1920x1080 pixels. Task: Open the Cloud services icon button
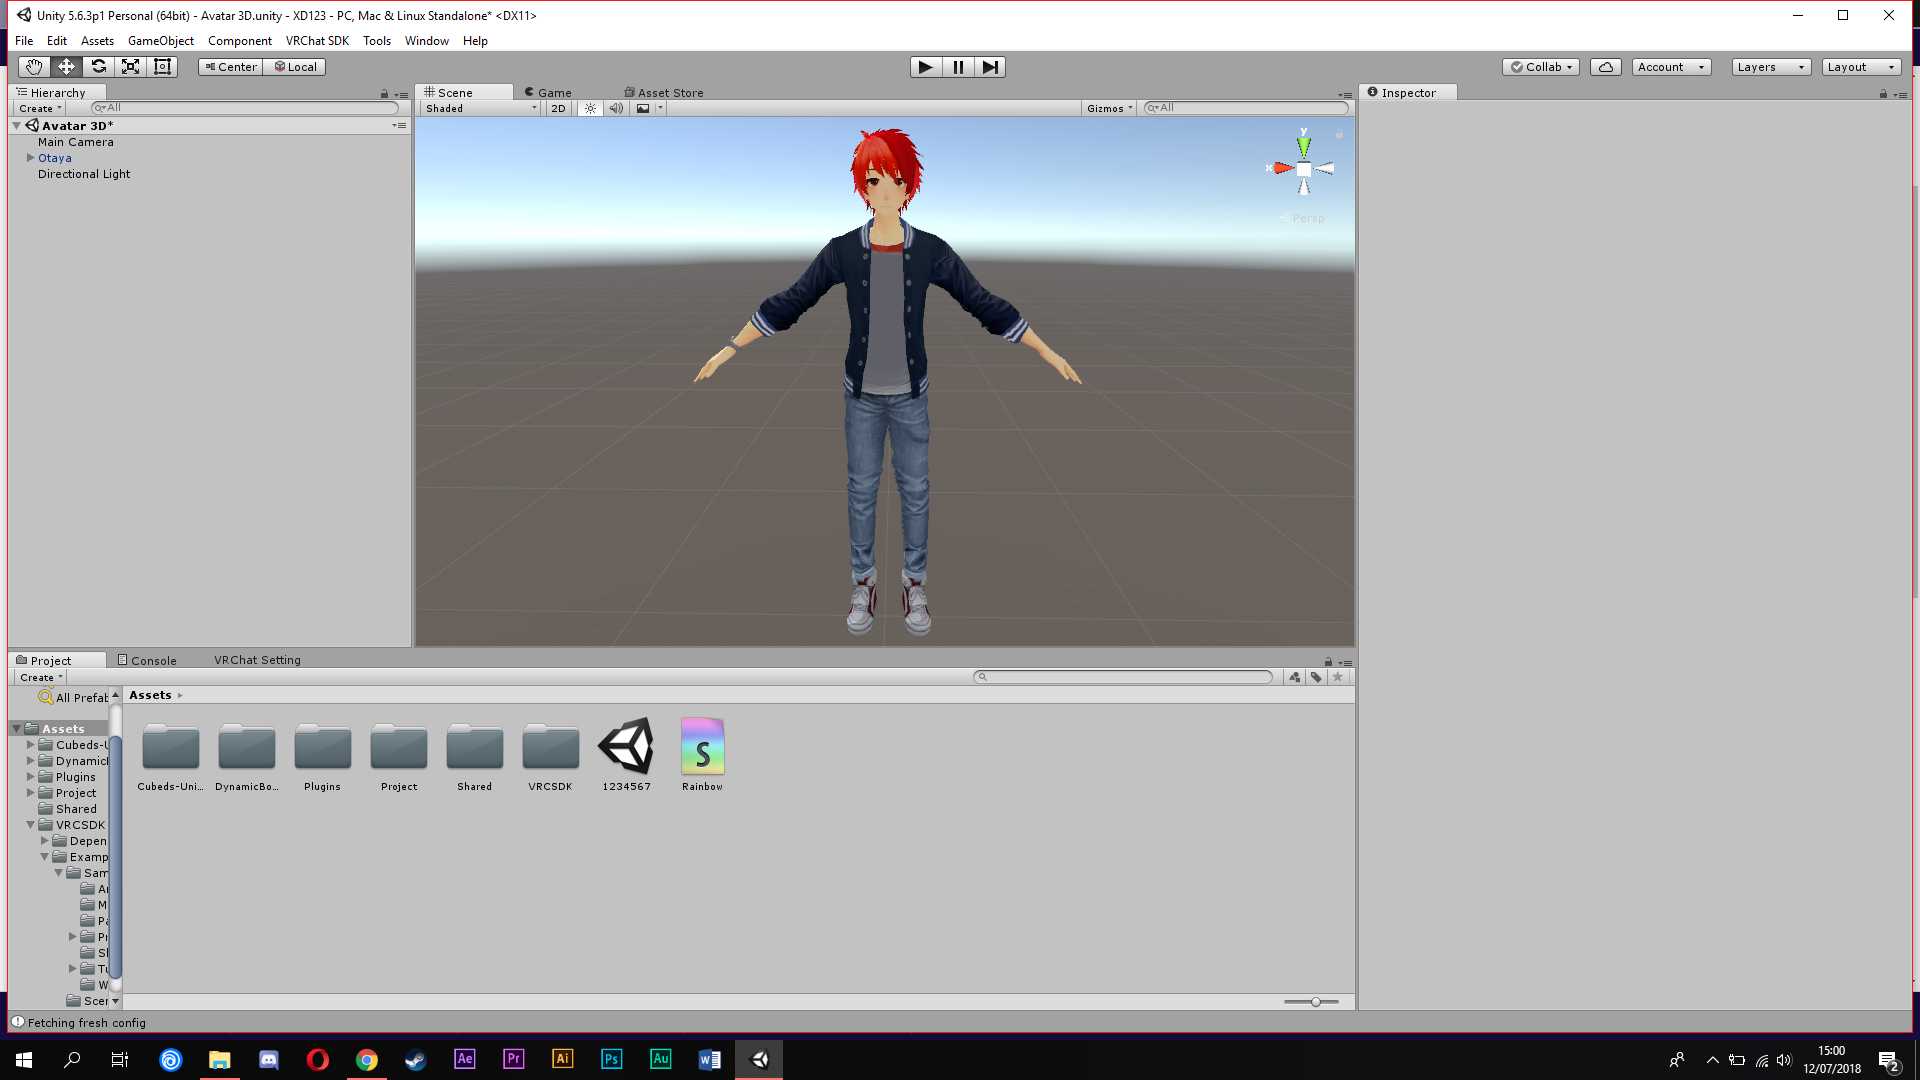click(1605, 67)
